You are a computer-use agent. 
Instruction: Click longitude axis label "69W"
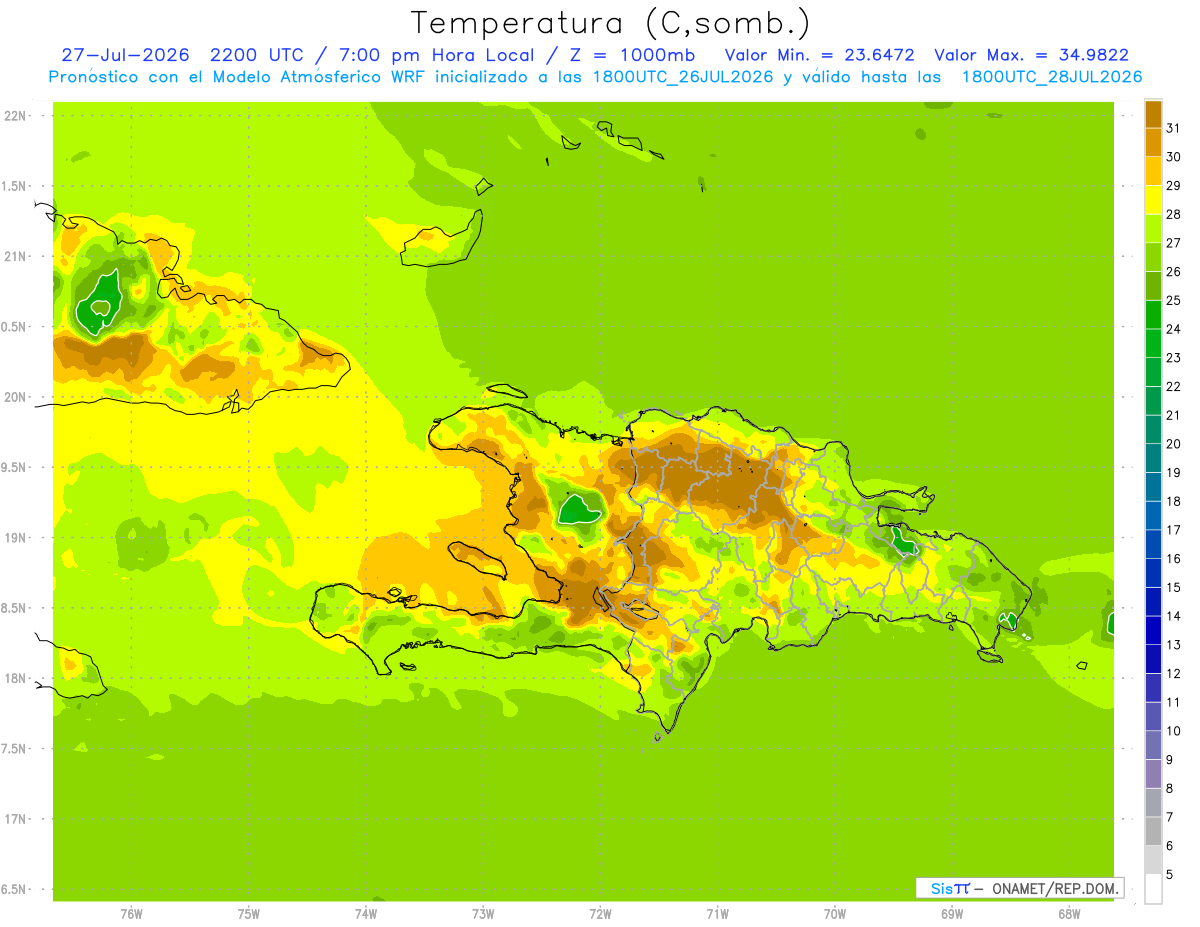(951, 914)
